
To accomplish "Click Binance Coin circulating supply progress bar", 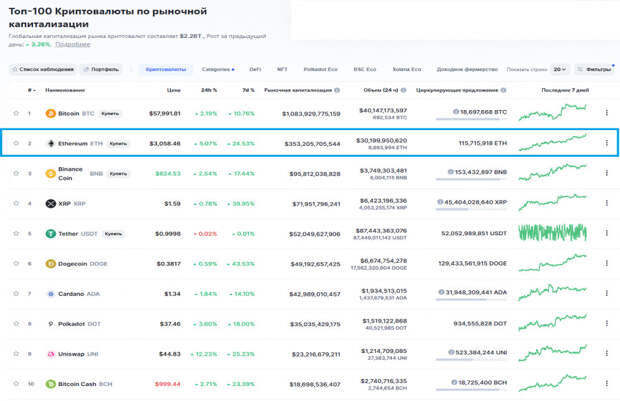I will pos(471,179).
